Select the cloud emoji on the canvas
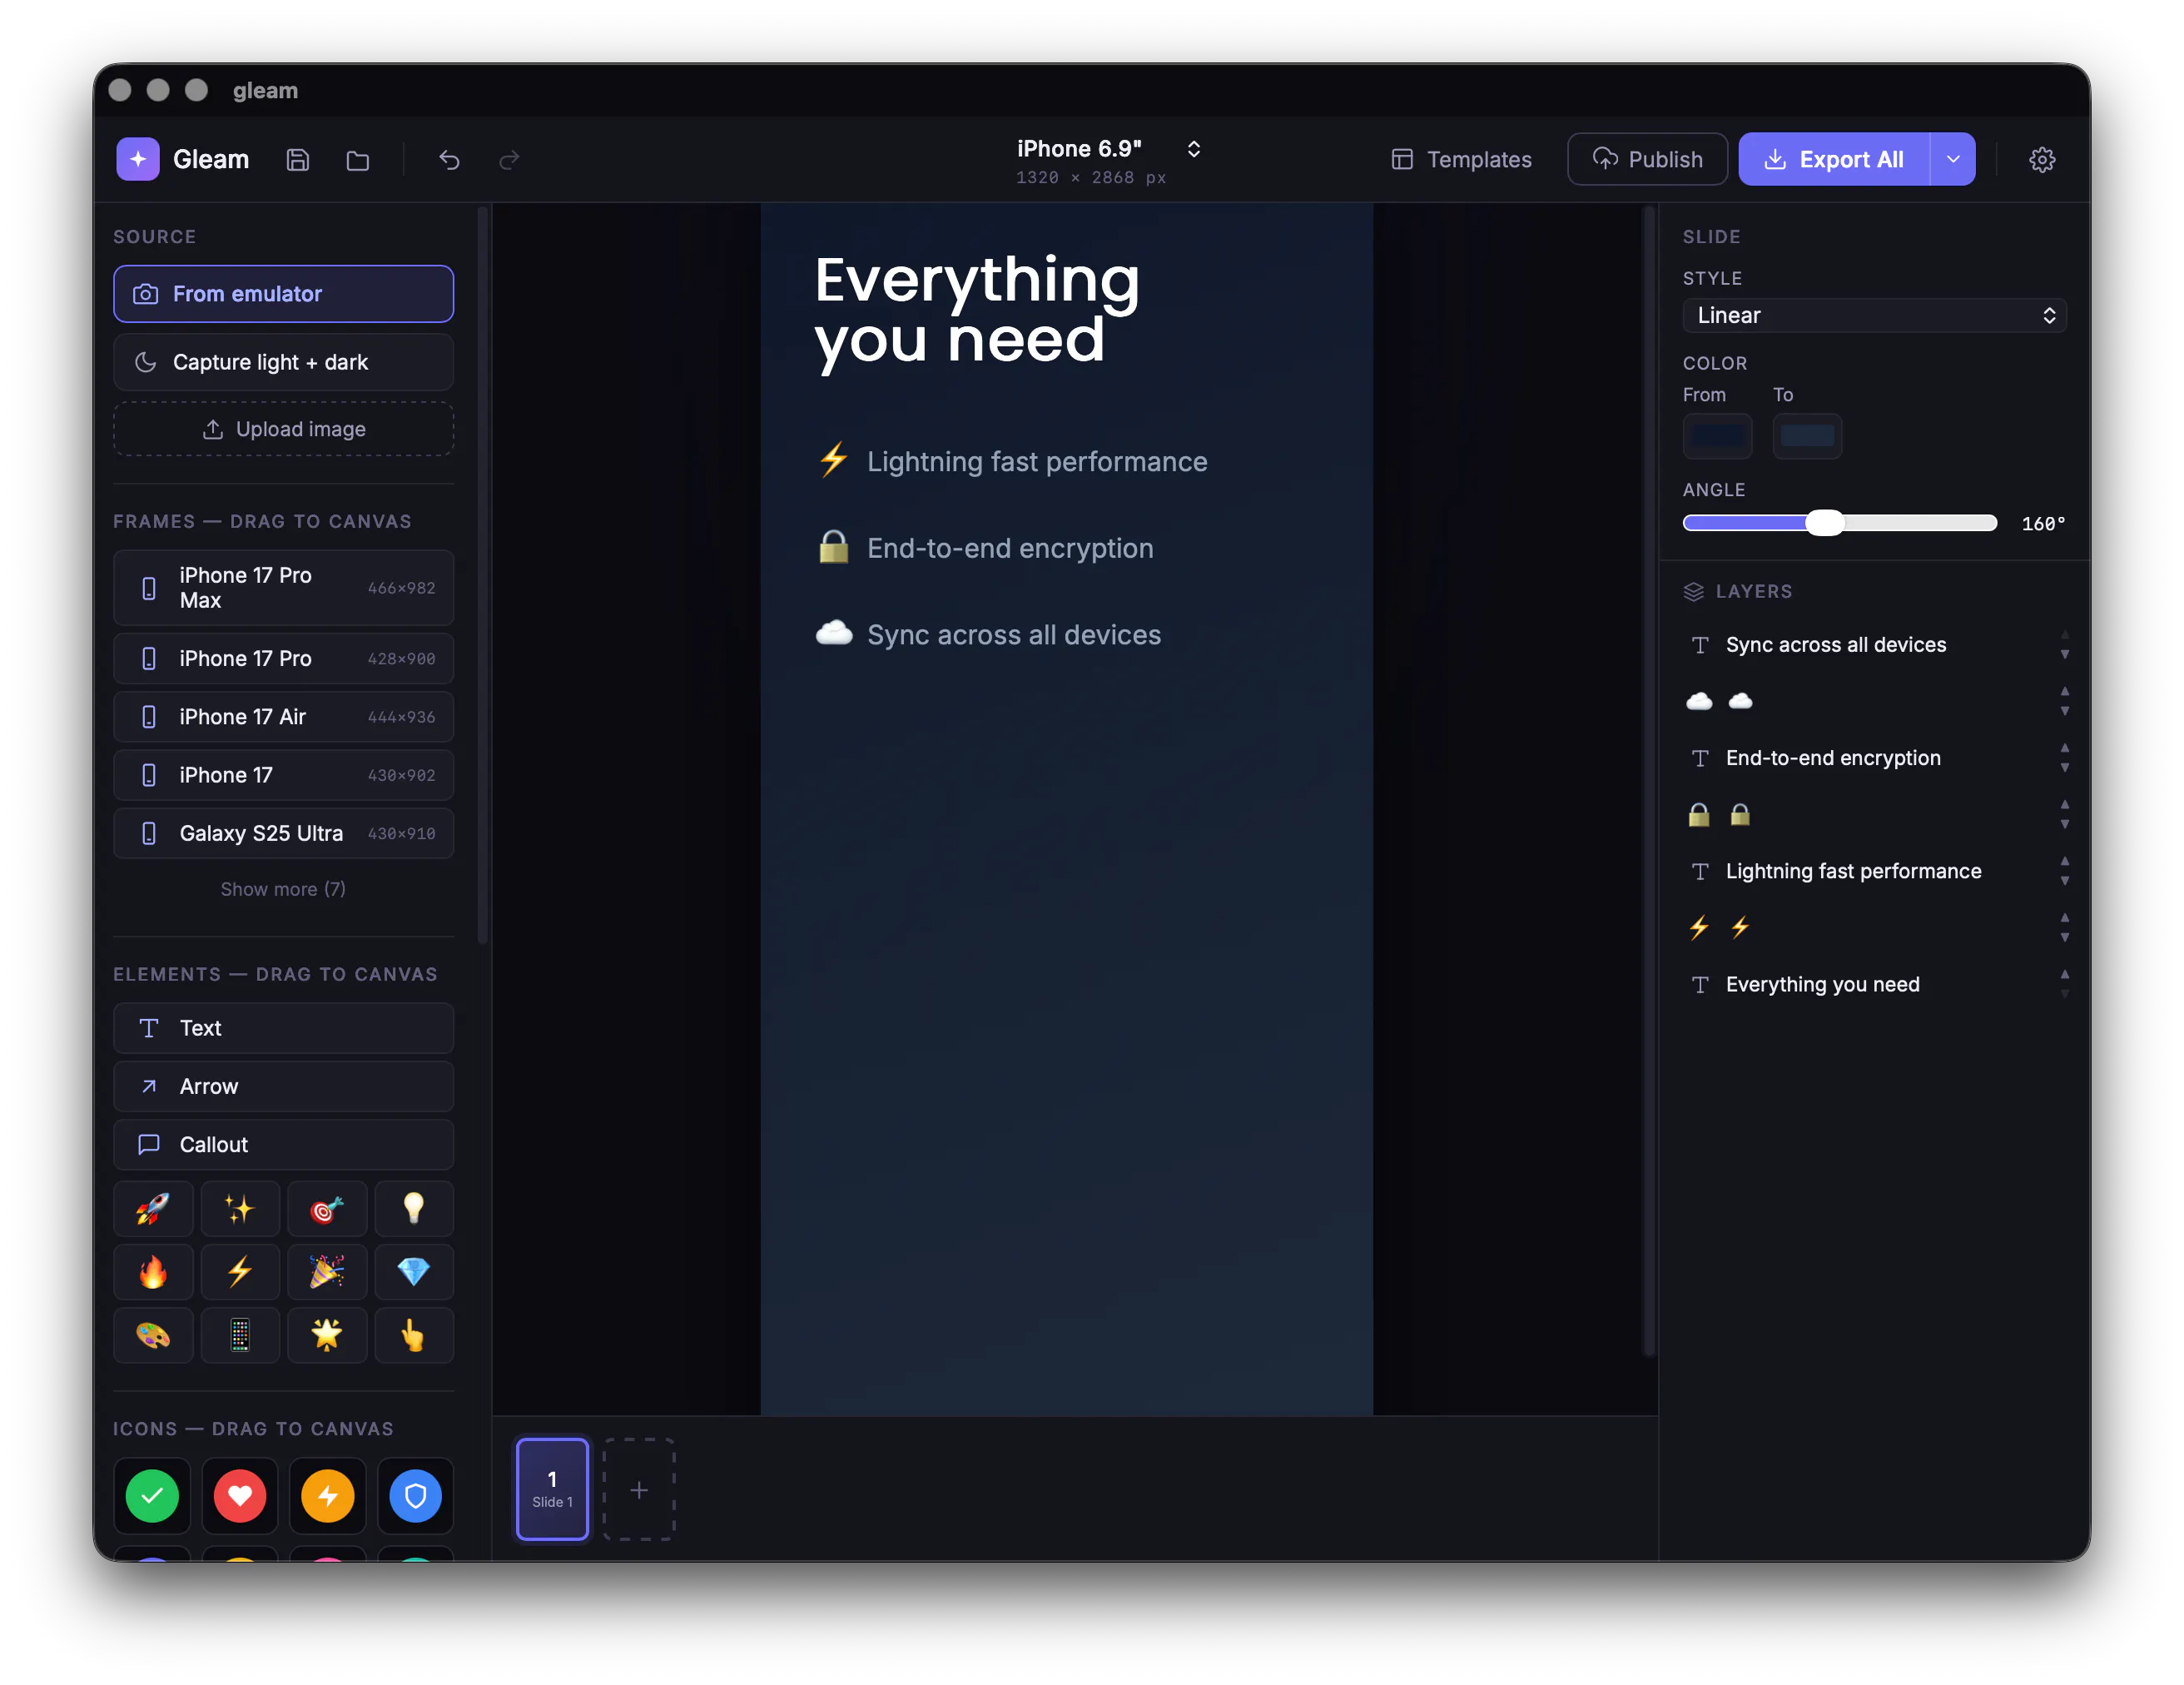Screen dimensions: 2184x1685 pos(834,633)
